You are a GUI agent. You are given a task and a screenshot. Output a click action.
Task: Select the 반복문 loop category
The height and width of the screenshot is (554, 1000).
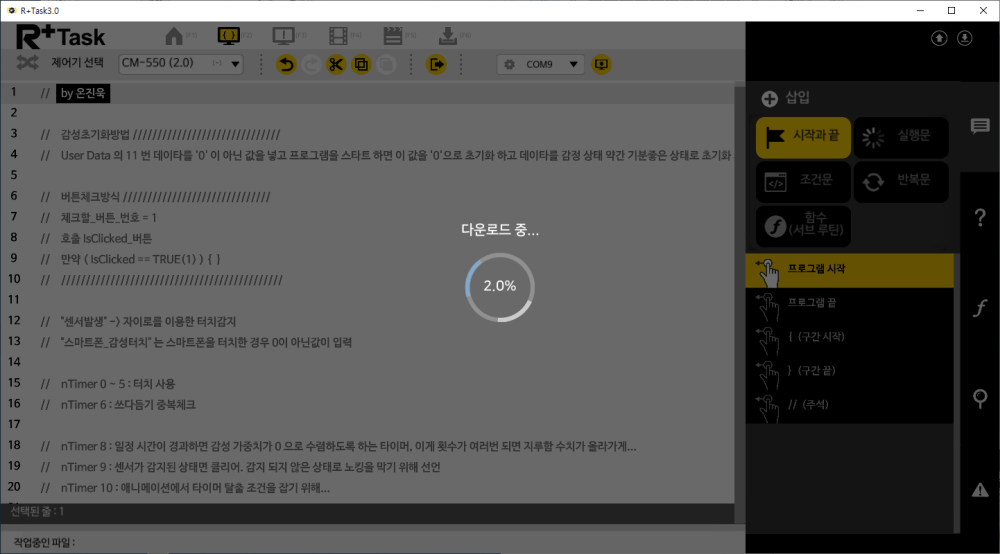(899, 182)
